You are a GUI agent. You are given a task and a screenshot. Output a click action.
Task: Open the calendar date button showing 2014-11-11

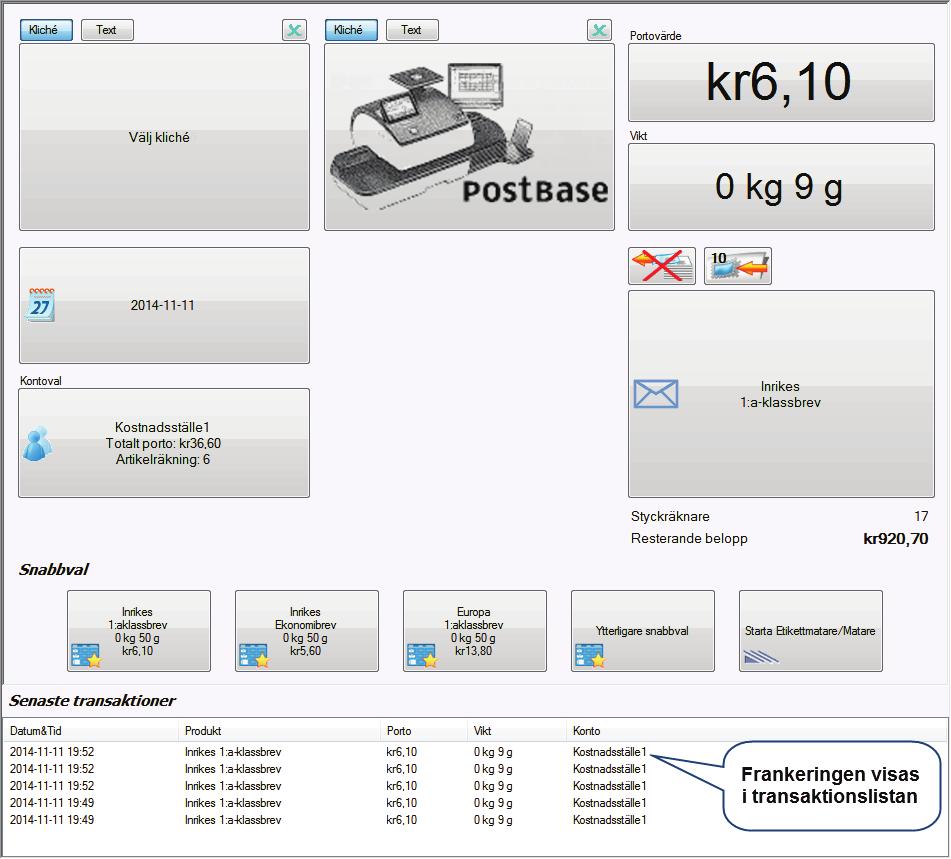tap(164, 305)
